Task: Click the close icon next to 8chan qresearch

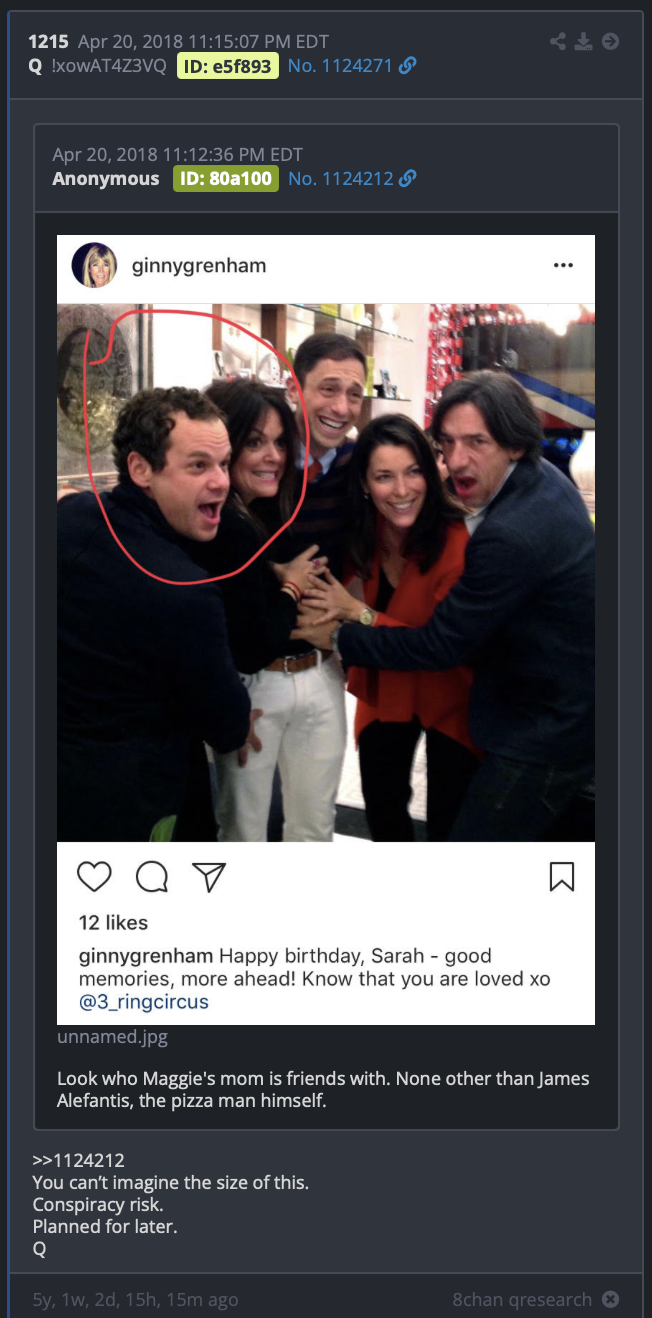Action: coord(610,1300)
